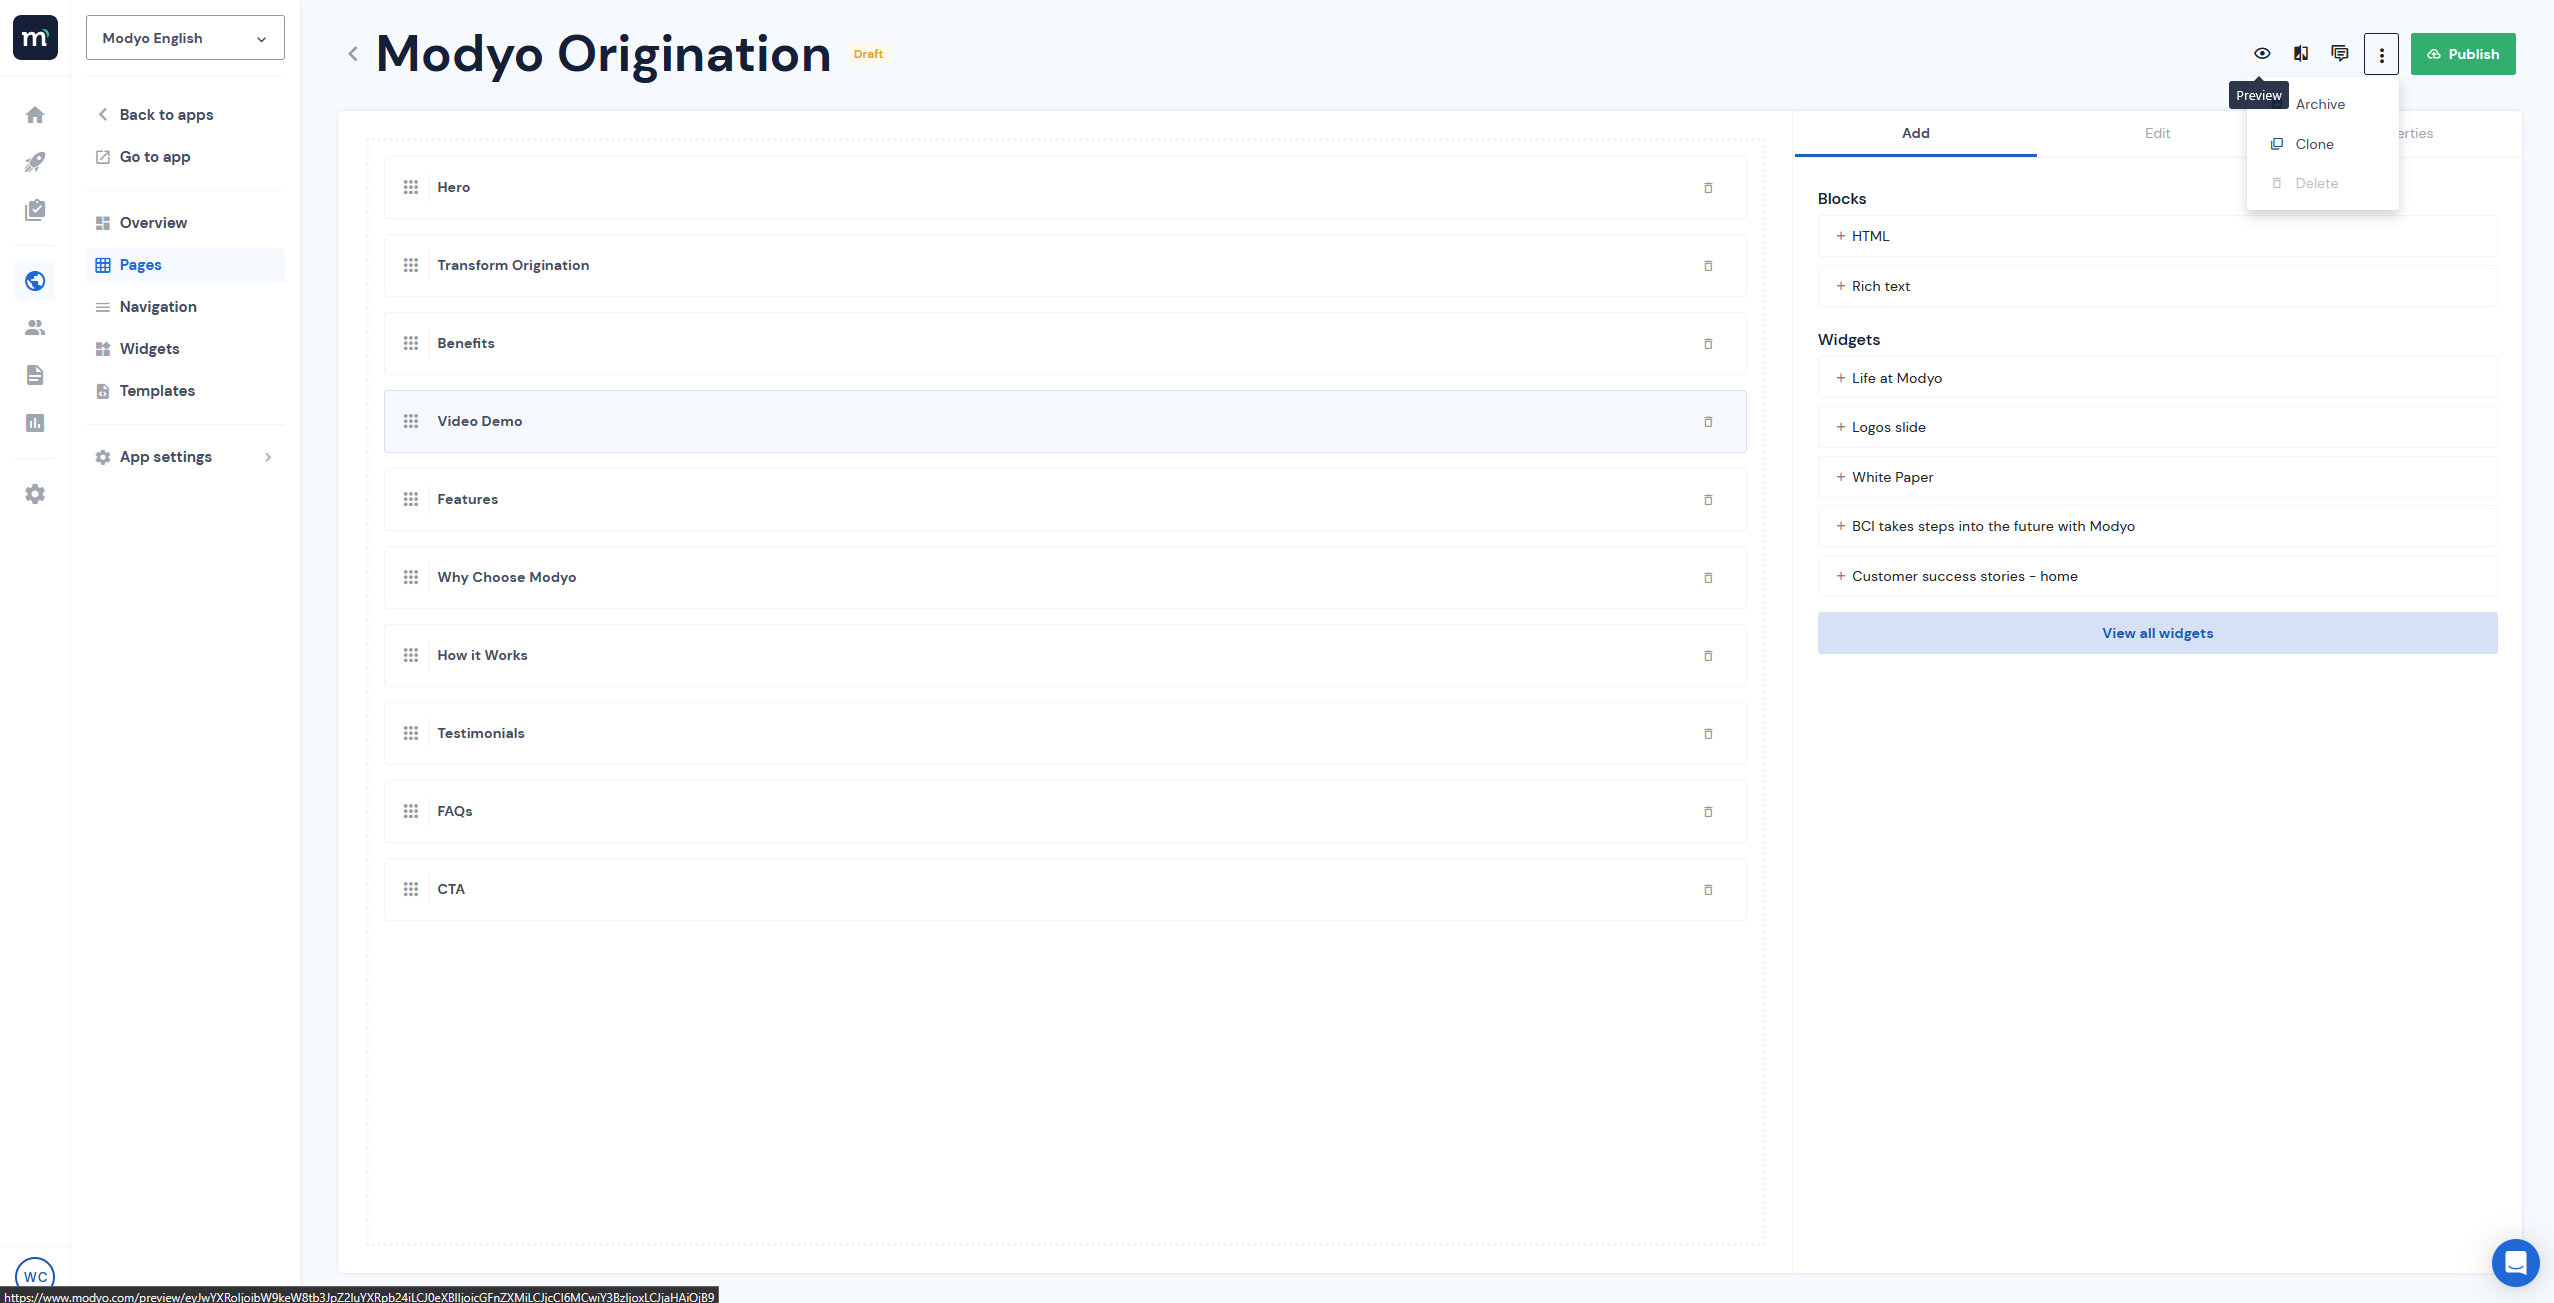
Task: Click the bar chart insights sidebar icon
Action: point(35,423)
